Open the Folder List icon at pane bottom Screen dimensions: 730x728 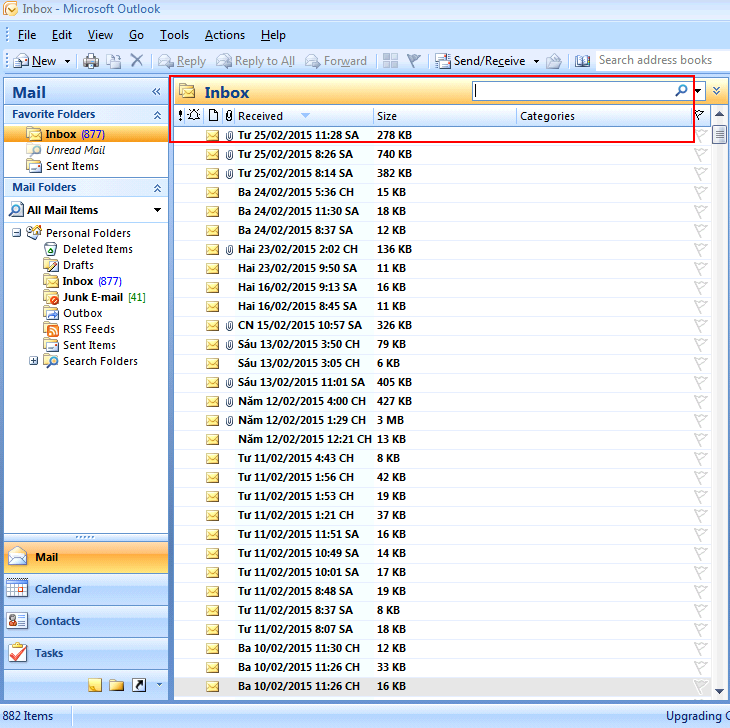point(116,685)
